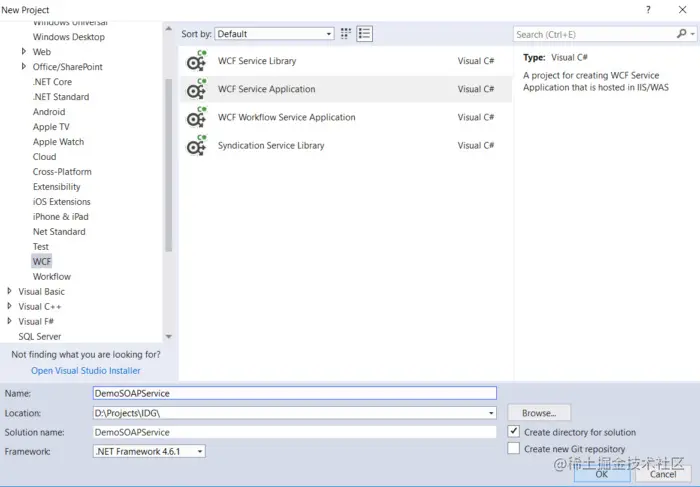
Task: Select Syndication Service Library template
Action: pyautogui.click(x=346, y=145)
